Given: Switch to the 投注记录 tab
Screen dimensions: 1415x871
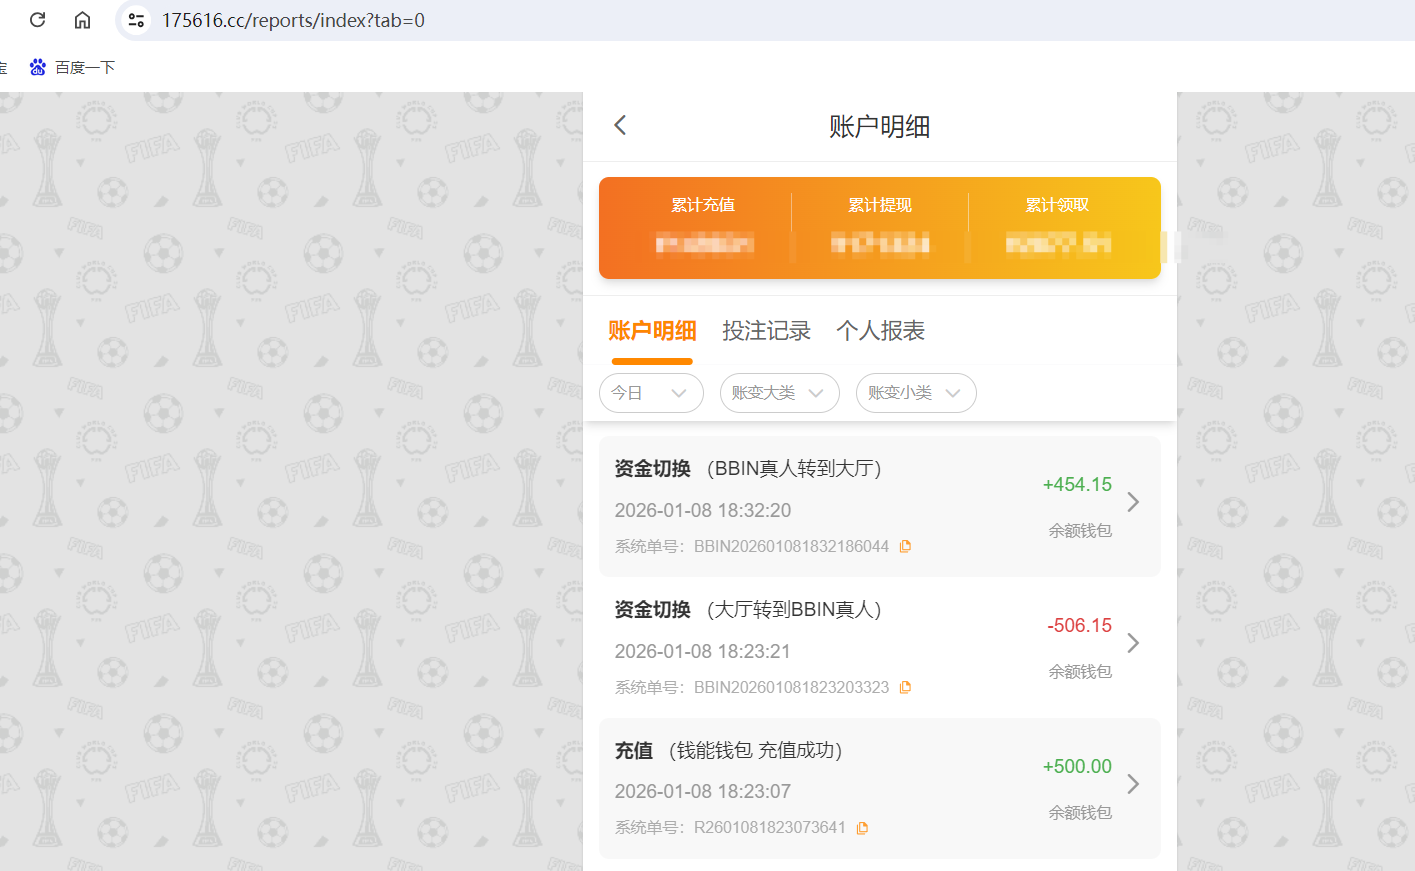Looking at the screenshot, I should click(766, 330).
